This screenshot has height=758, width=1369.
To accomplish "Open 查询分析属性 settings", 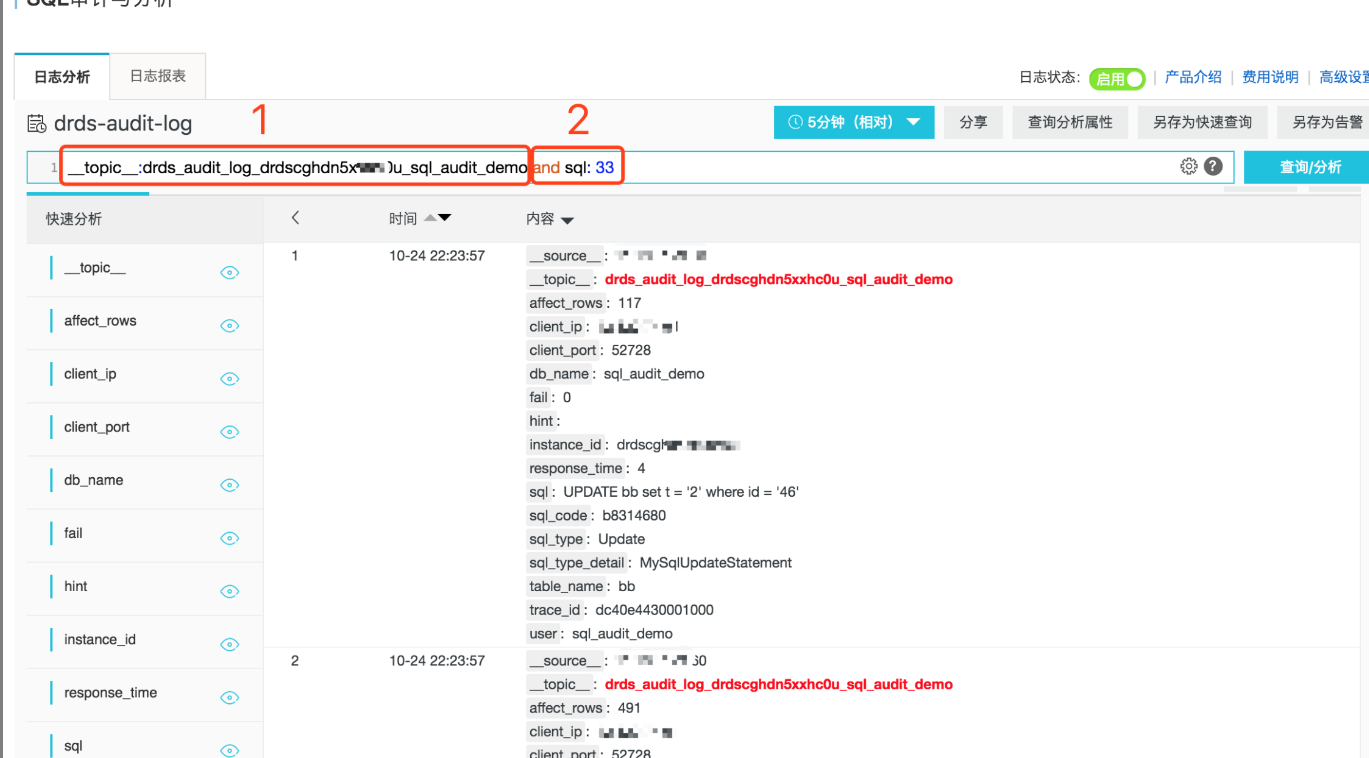I will point(1070,122).
